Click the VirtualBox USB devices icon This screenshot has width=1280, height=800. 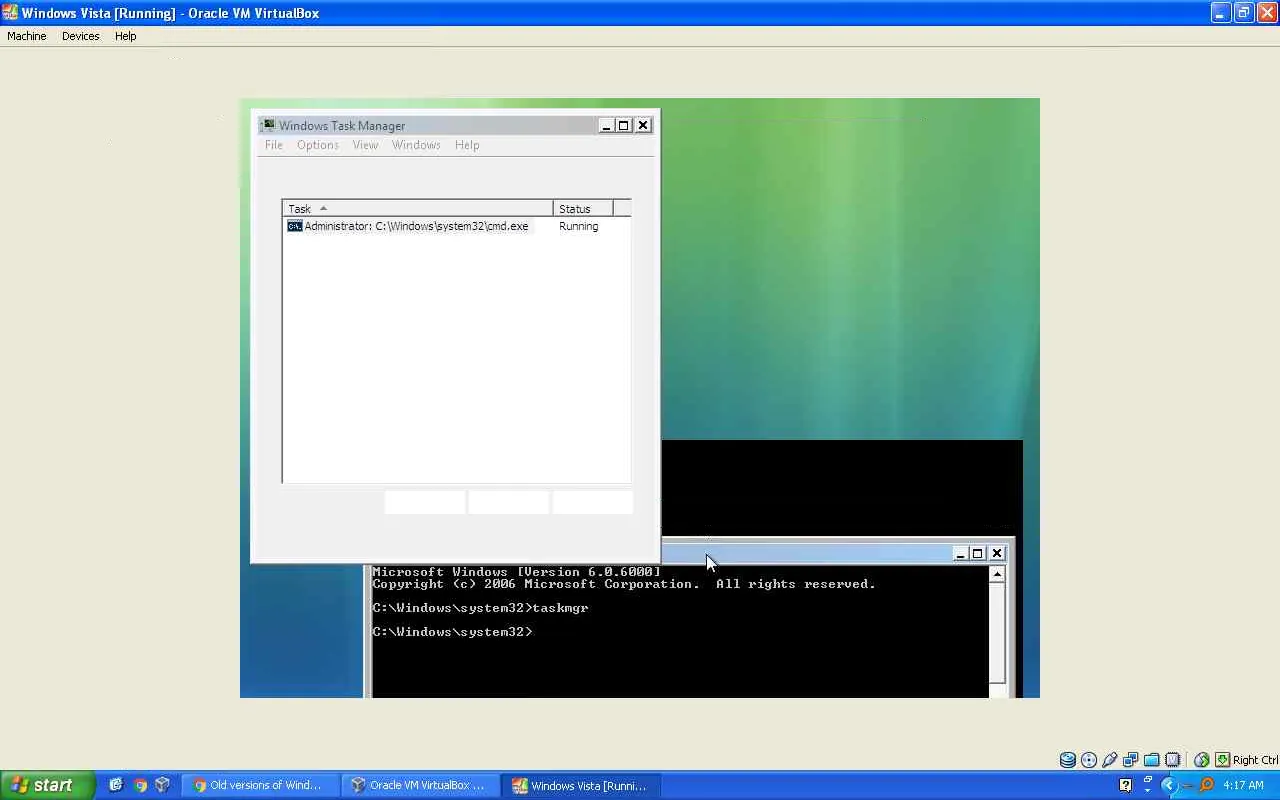[x=1110, y=760]
